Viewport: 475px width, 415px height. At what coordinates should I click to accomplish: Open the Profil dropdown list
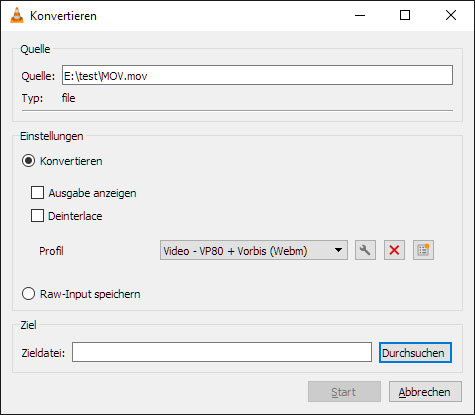[x=254, y=250]
